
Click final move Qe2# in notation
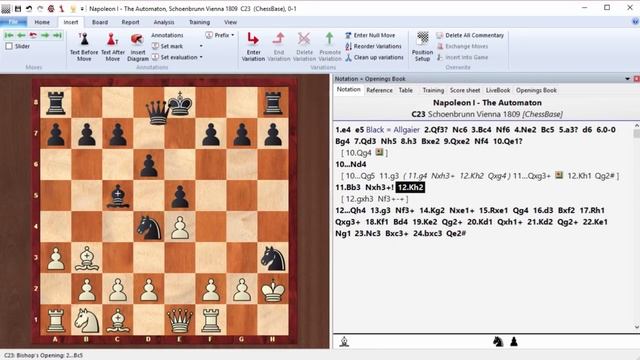click(x=456, y=233)
